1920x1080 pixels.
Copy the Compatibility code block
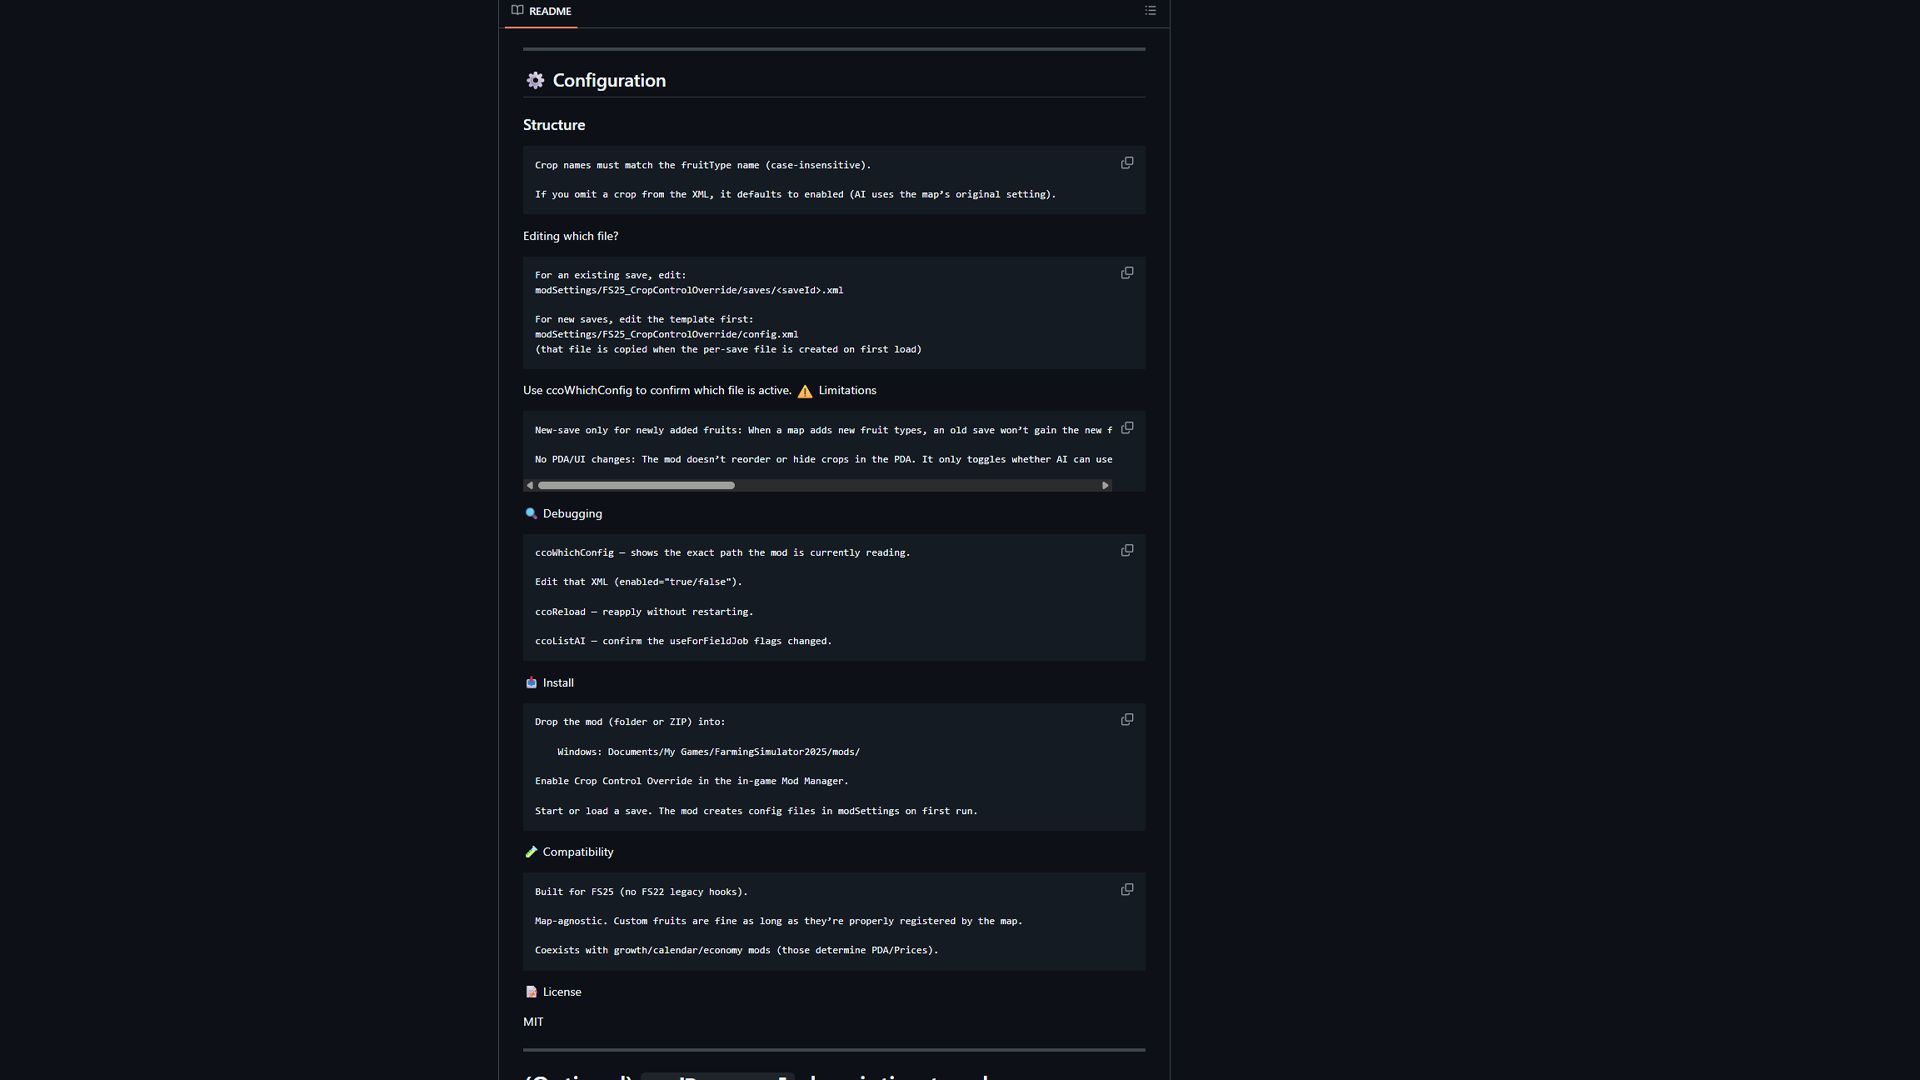tap(1127, 890)
